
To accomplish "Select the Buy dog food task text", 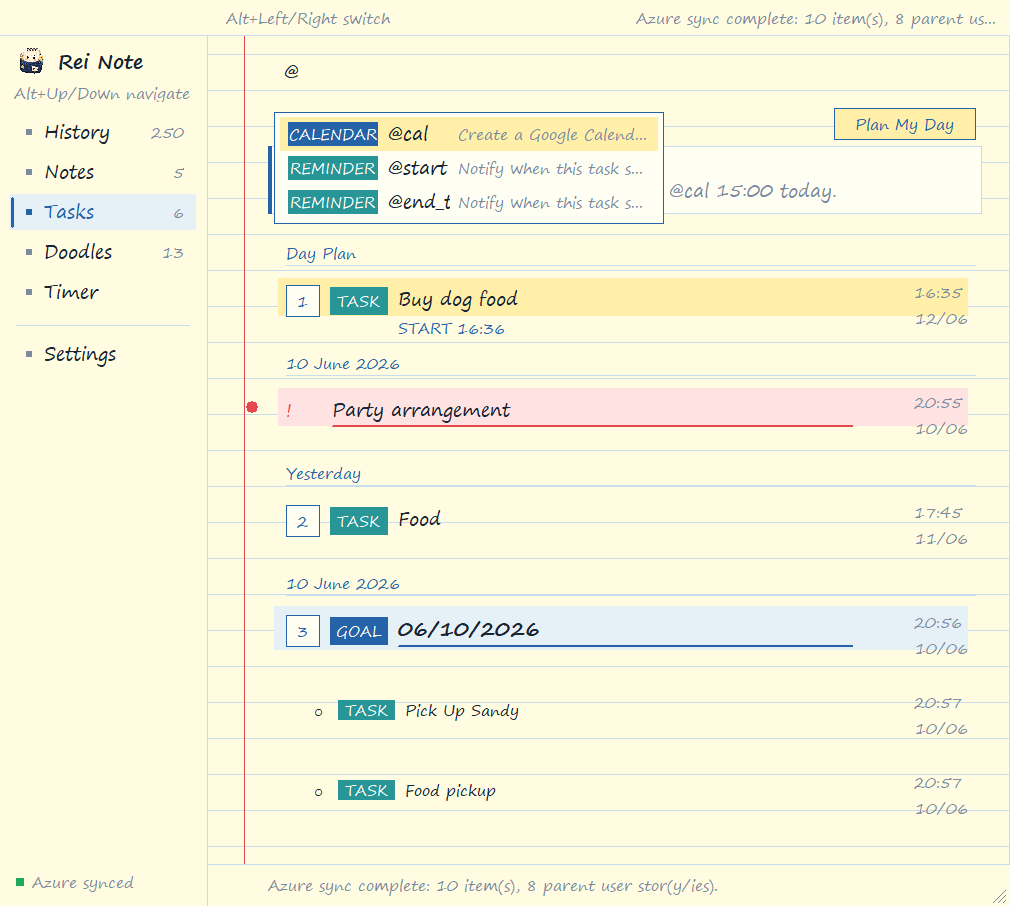I will pos(458,299).
